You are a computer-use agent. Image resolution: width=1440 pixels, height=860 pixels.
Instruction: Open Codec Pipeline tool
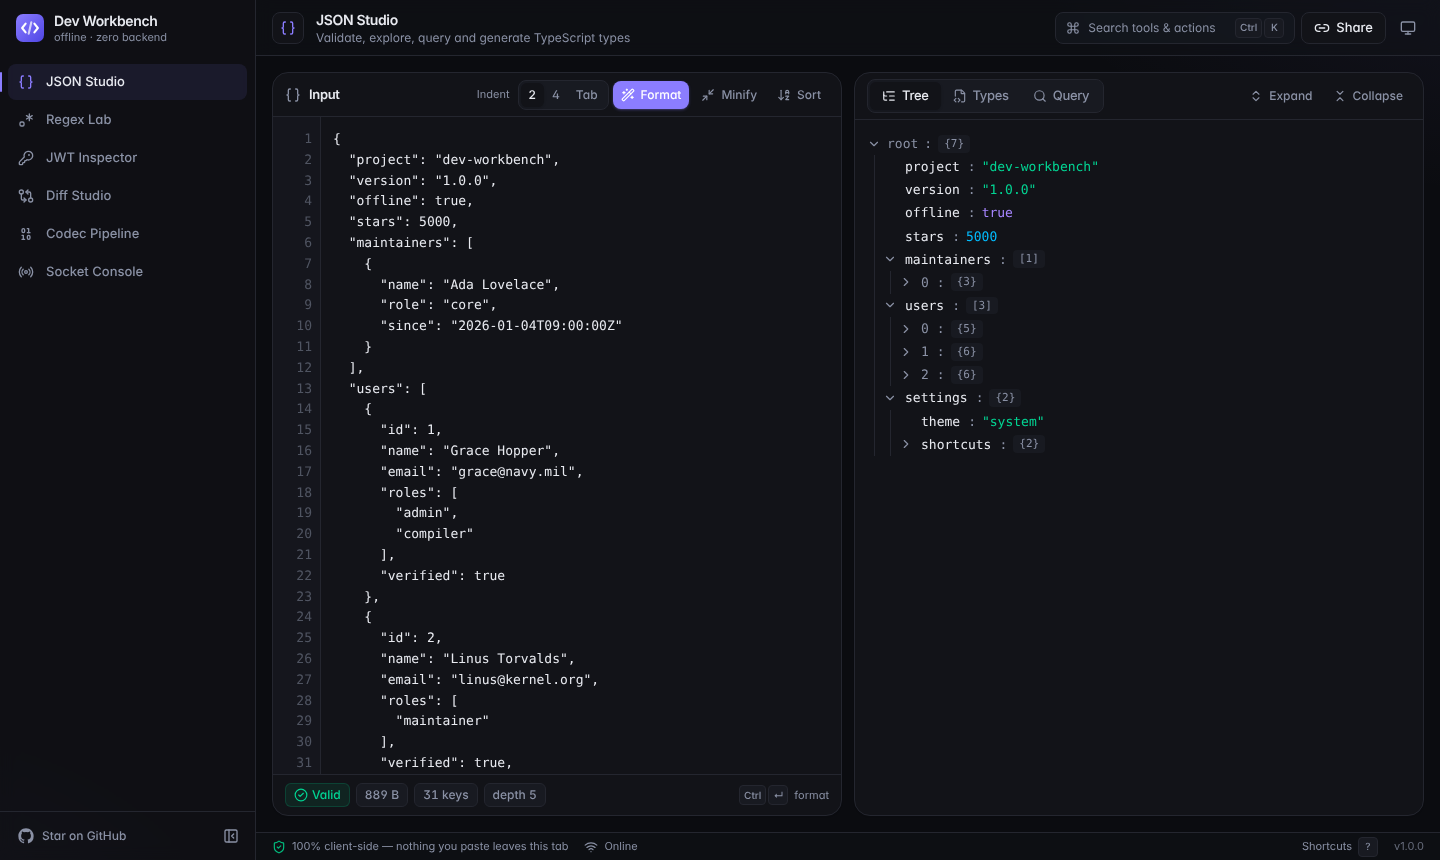click(x=127, y=234)
